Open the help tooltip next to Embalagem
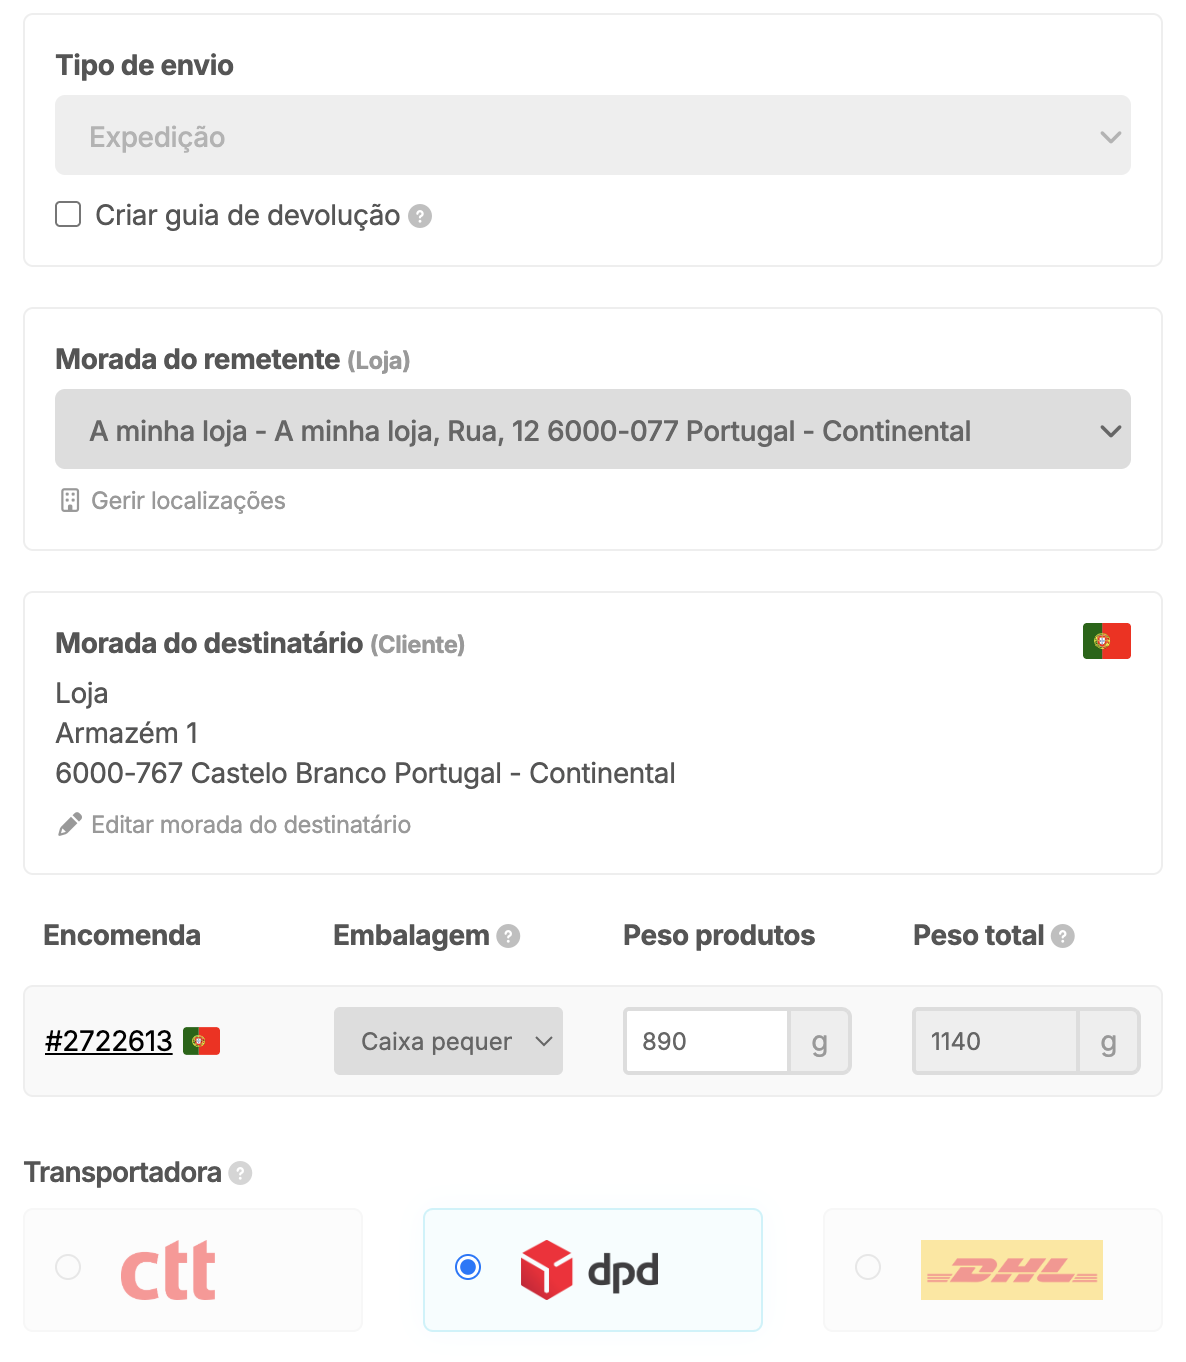Screen dimensions: 1186x1362 point(508,936)
